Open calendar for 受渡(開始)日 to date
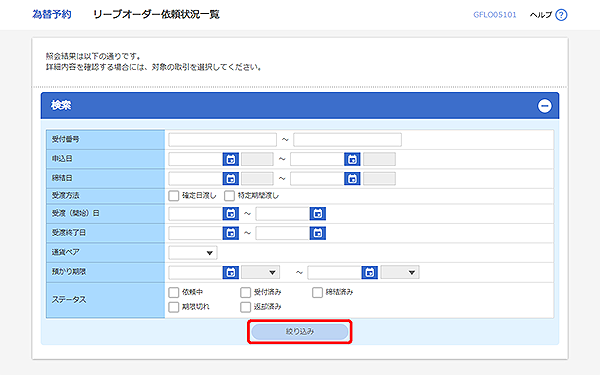The height and width of the screenshot is (375, 600). [x=318, y=214]
